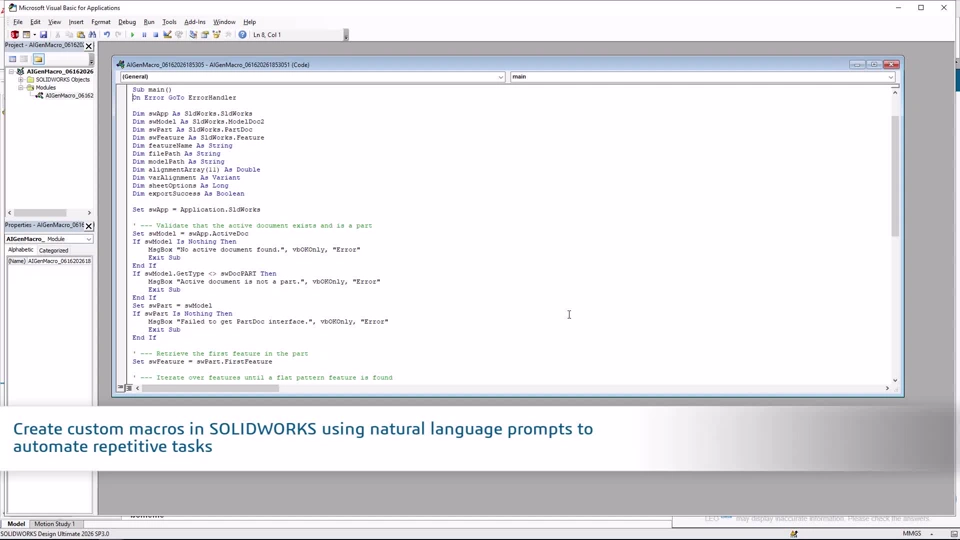Collapse the Modules folder
The height and width of the screenshot is (540, 960).
coord(20,88)
